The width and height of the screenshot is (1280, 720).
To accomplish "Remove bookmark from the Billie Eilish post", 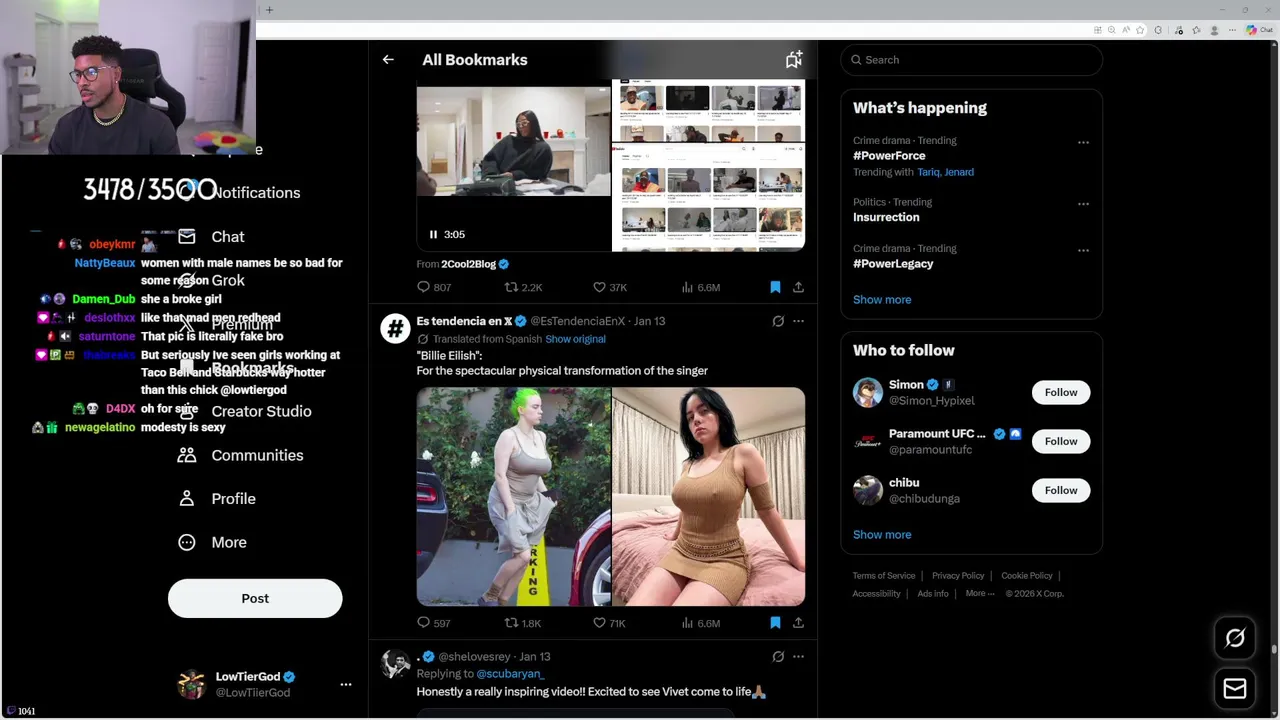I will tap(775, 623).
